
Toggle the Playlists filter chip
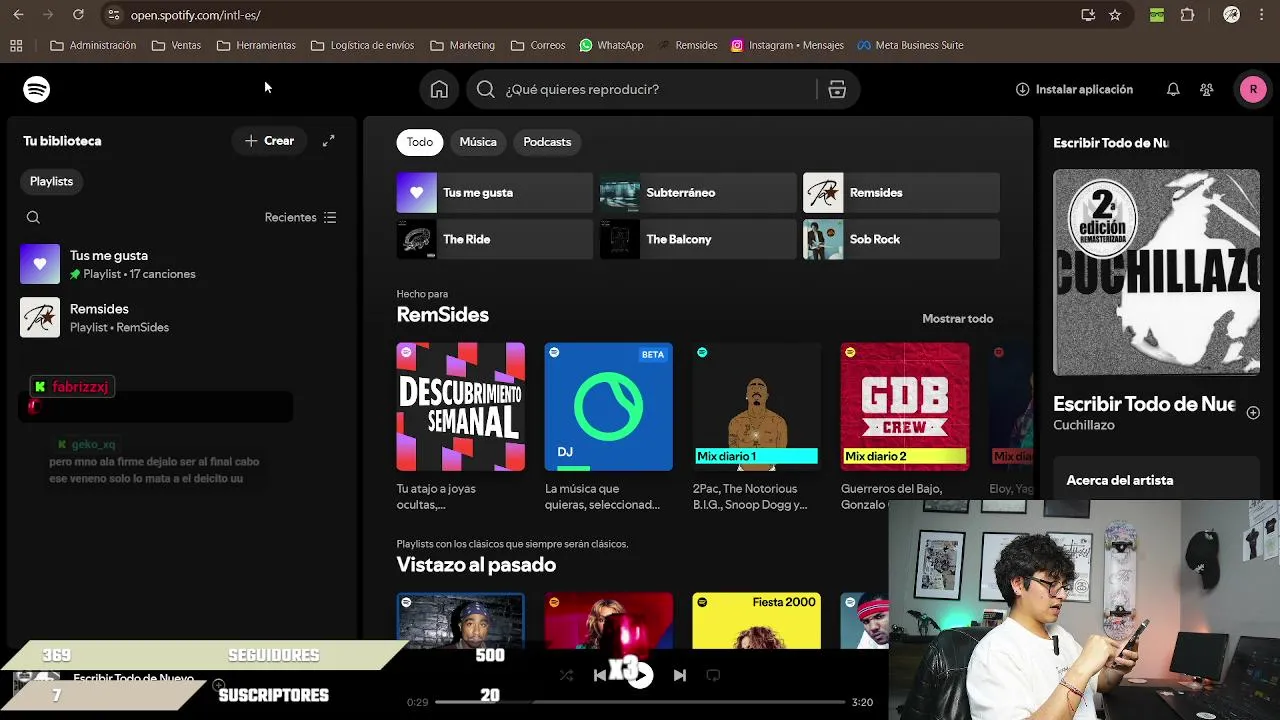tap(51, 181)
